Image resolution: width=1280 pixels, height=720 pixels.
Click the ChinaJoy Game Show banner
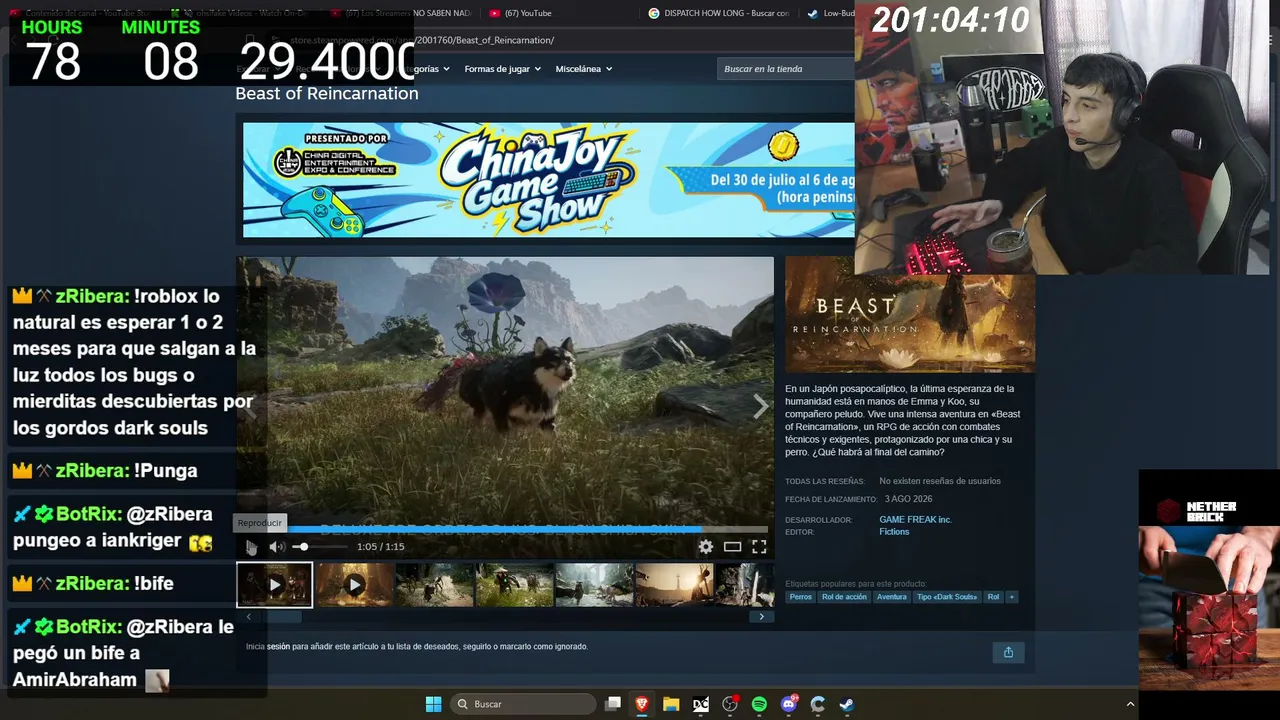[x=549, y=180]
